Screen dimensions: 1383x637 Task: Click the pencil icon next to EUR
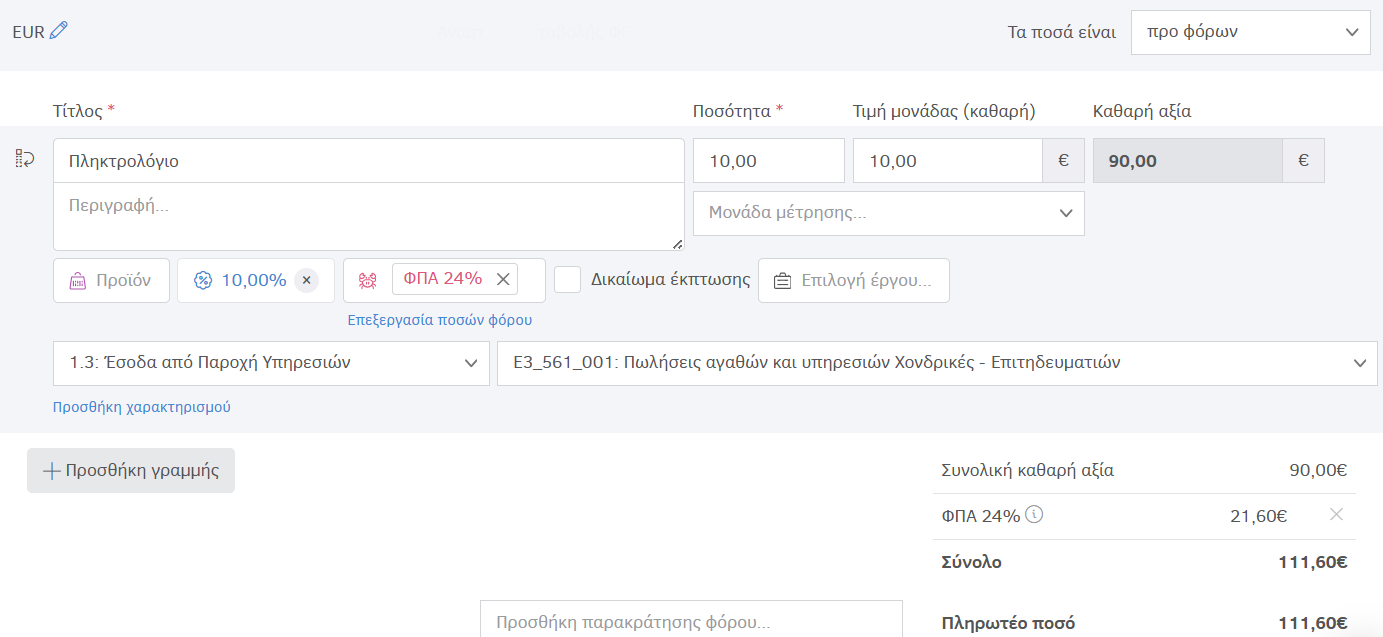pos(59,31)
